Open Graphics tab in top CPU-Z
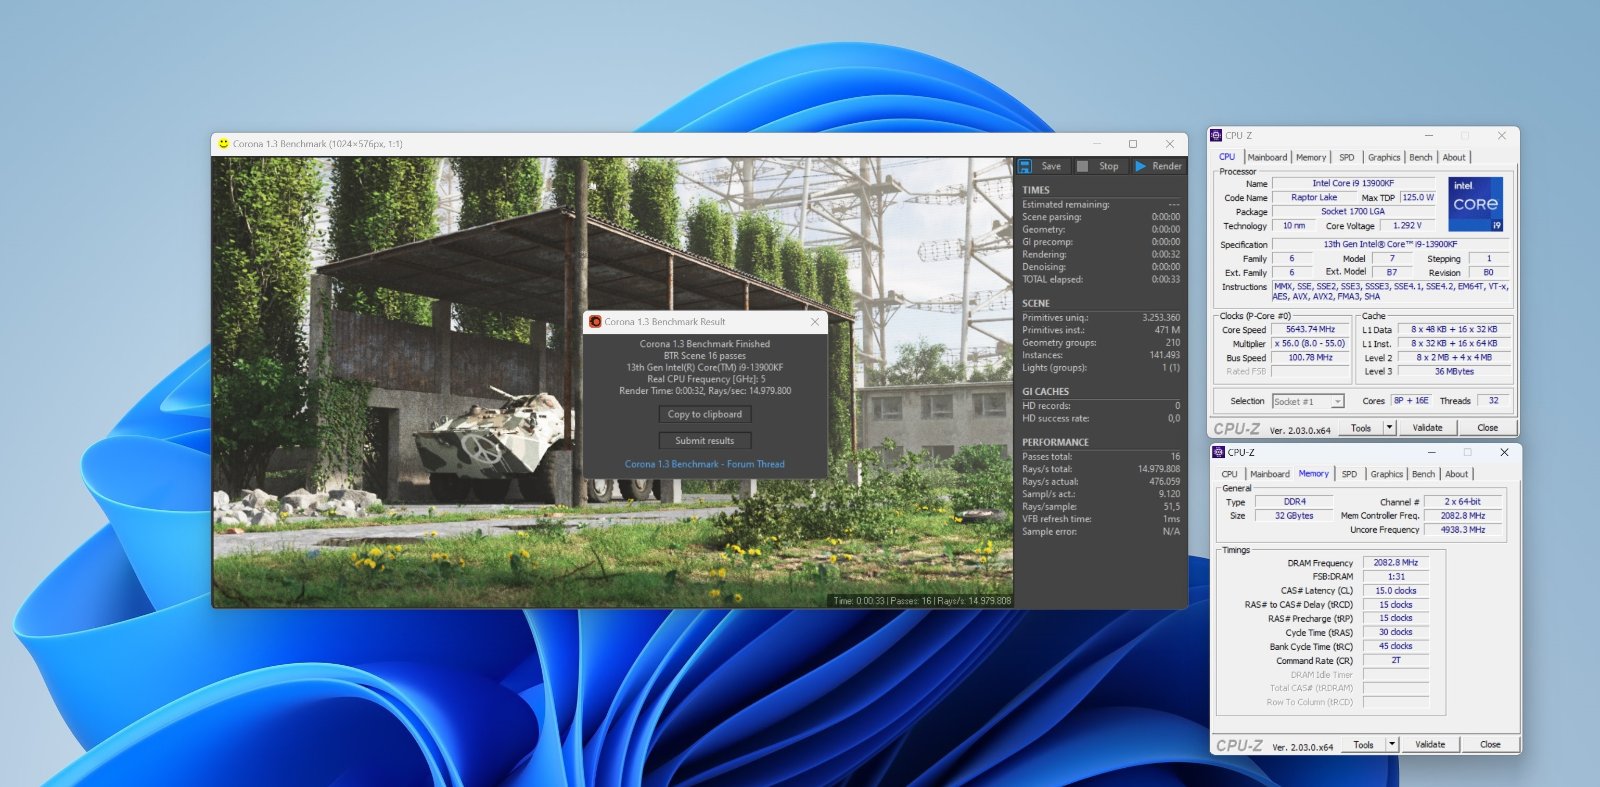The width and height of the screenshot is (1600, 787). 1384,157
